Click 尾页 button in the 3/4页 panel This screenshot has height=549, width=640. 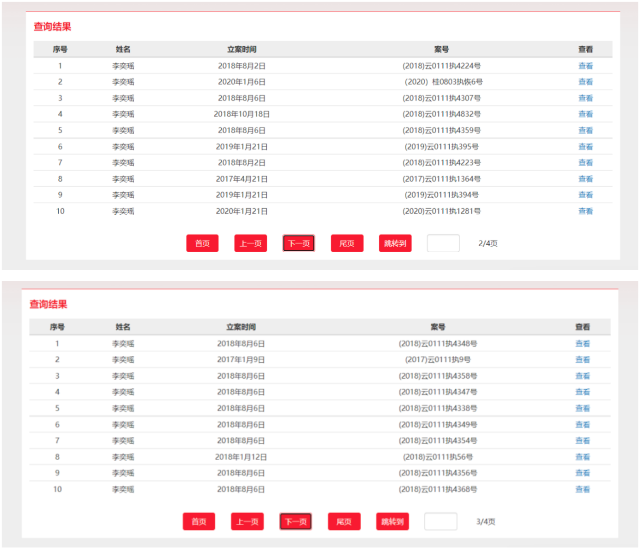click(x=344, y=521)
